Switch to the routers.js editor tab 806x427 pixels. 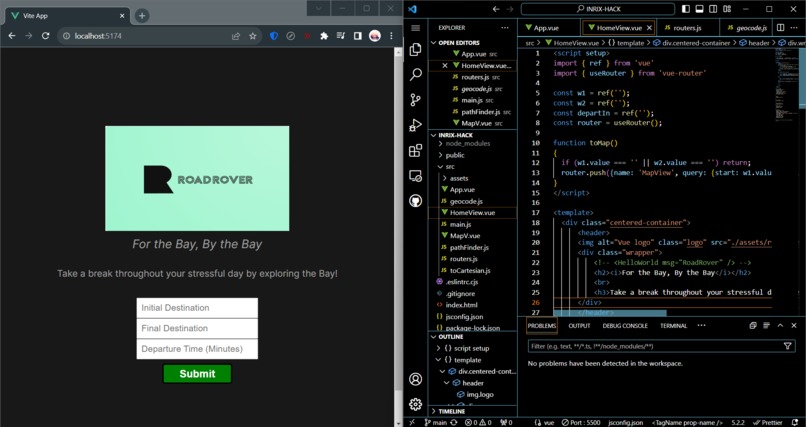tap(686, 28)
